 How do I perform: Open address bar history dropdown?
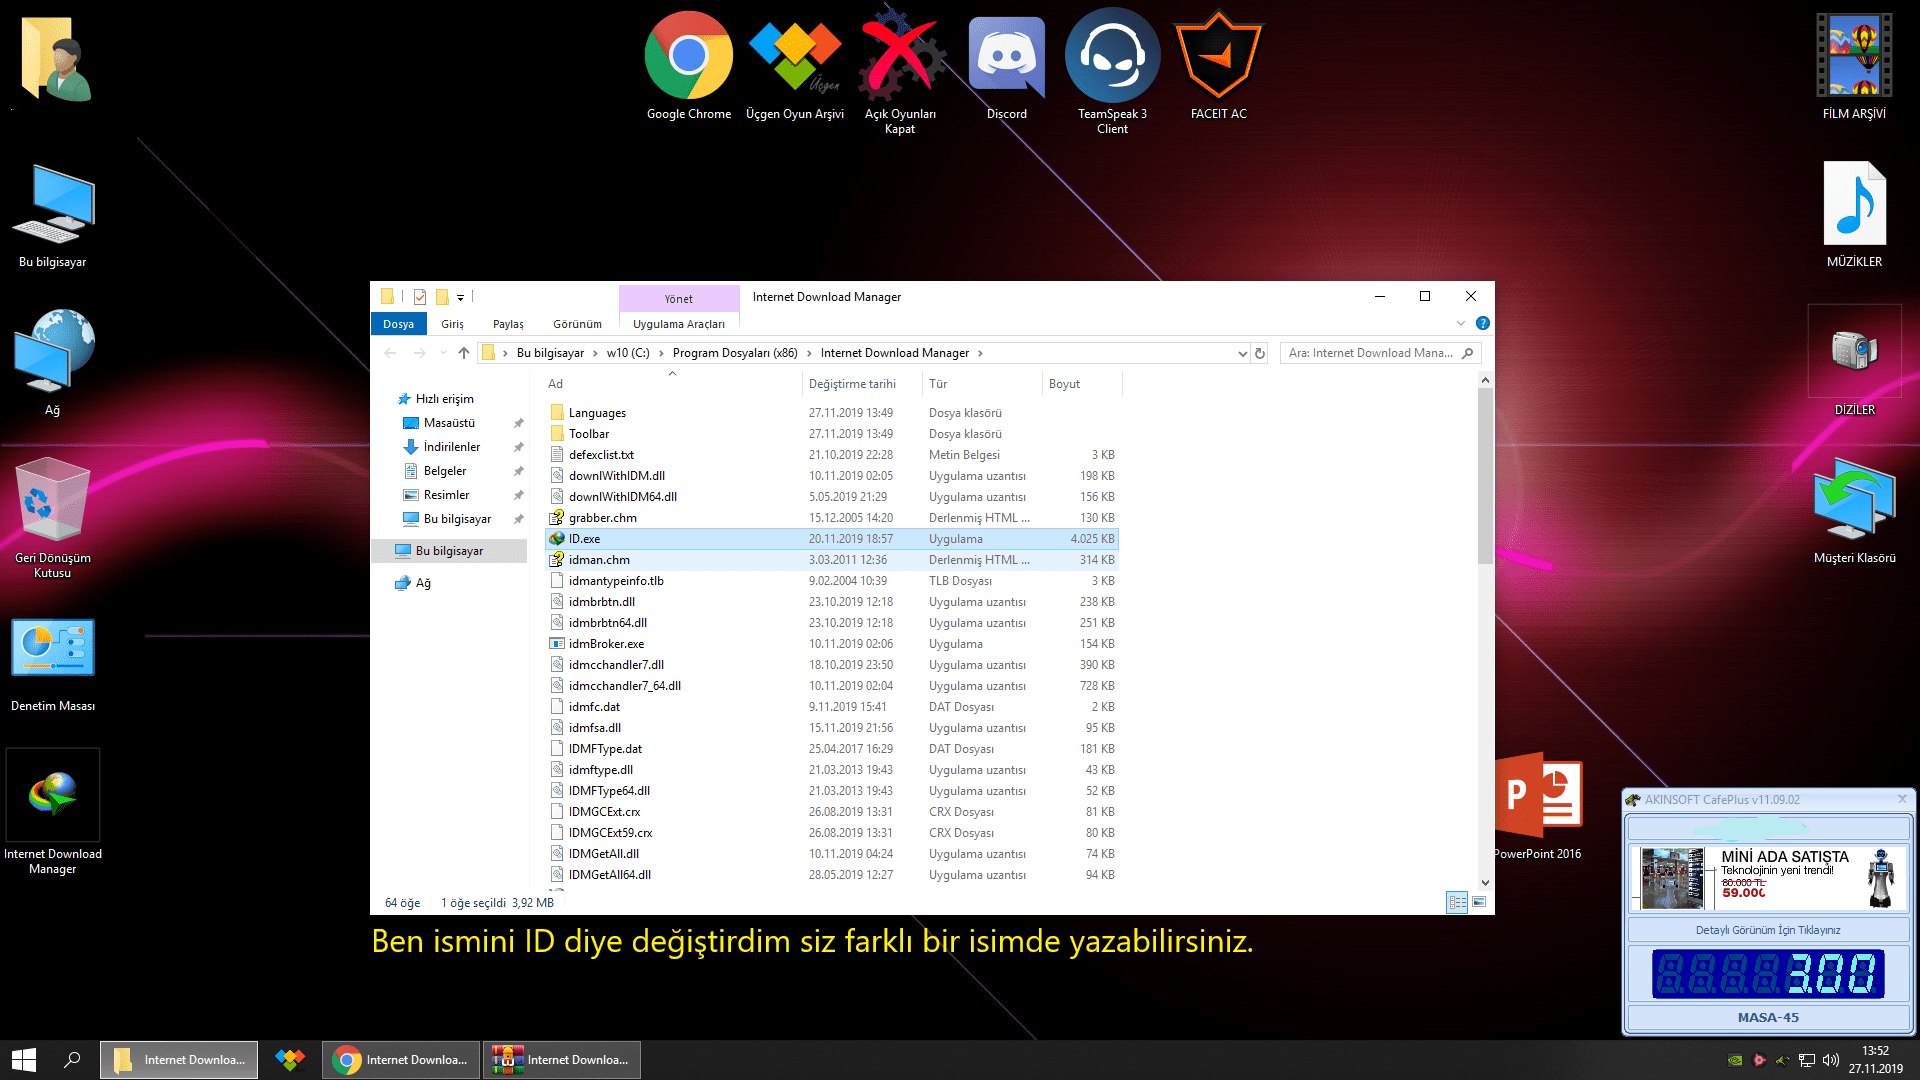pyautogui.click(x=1242, y=353)
